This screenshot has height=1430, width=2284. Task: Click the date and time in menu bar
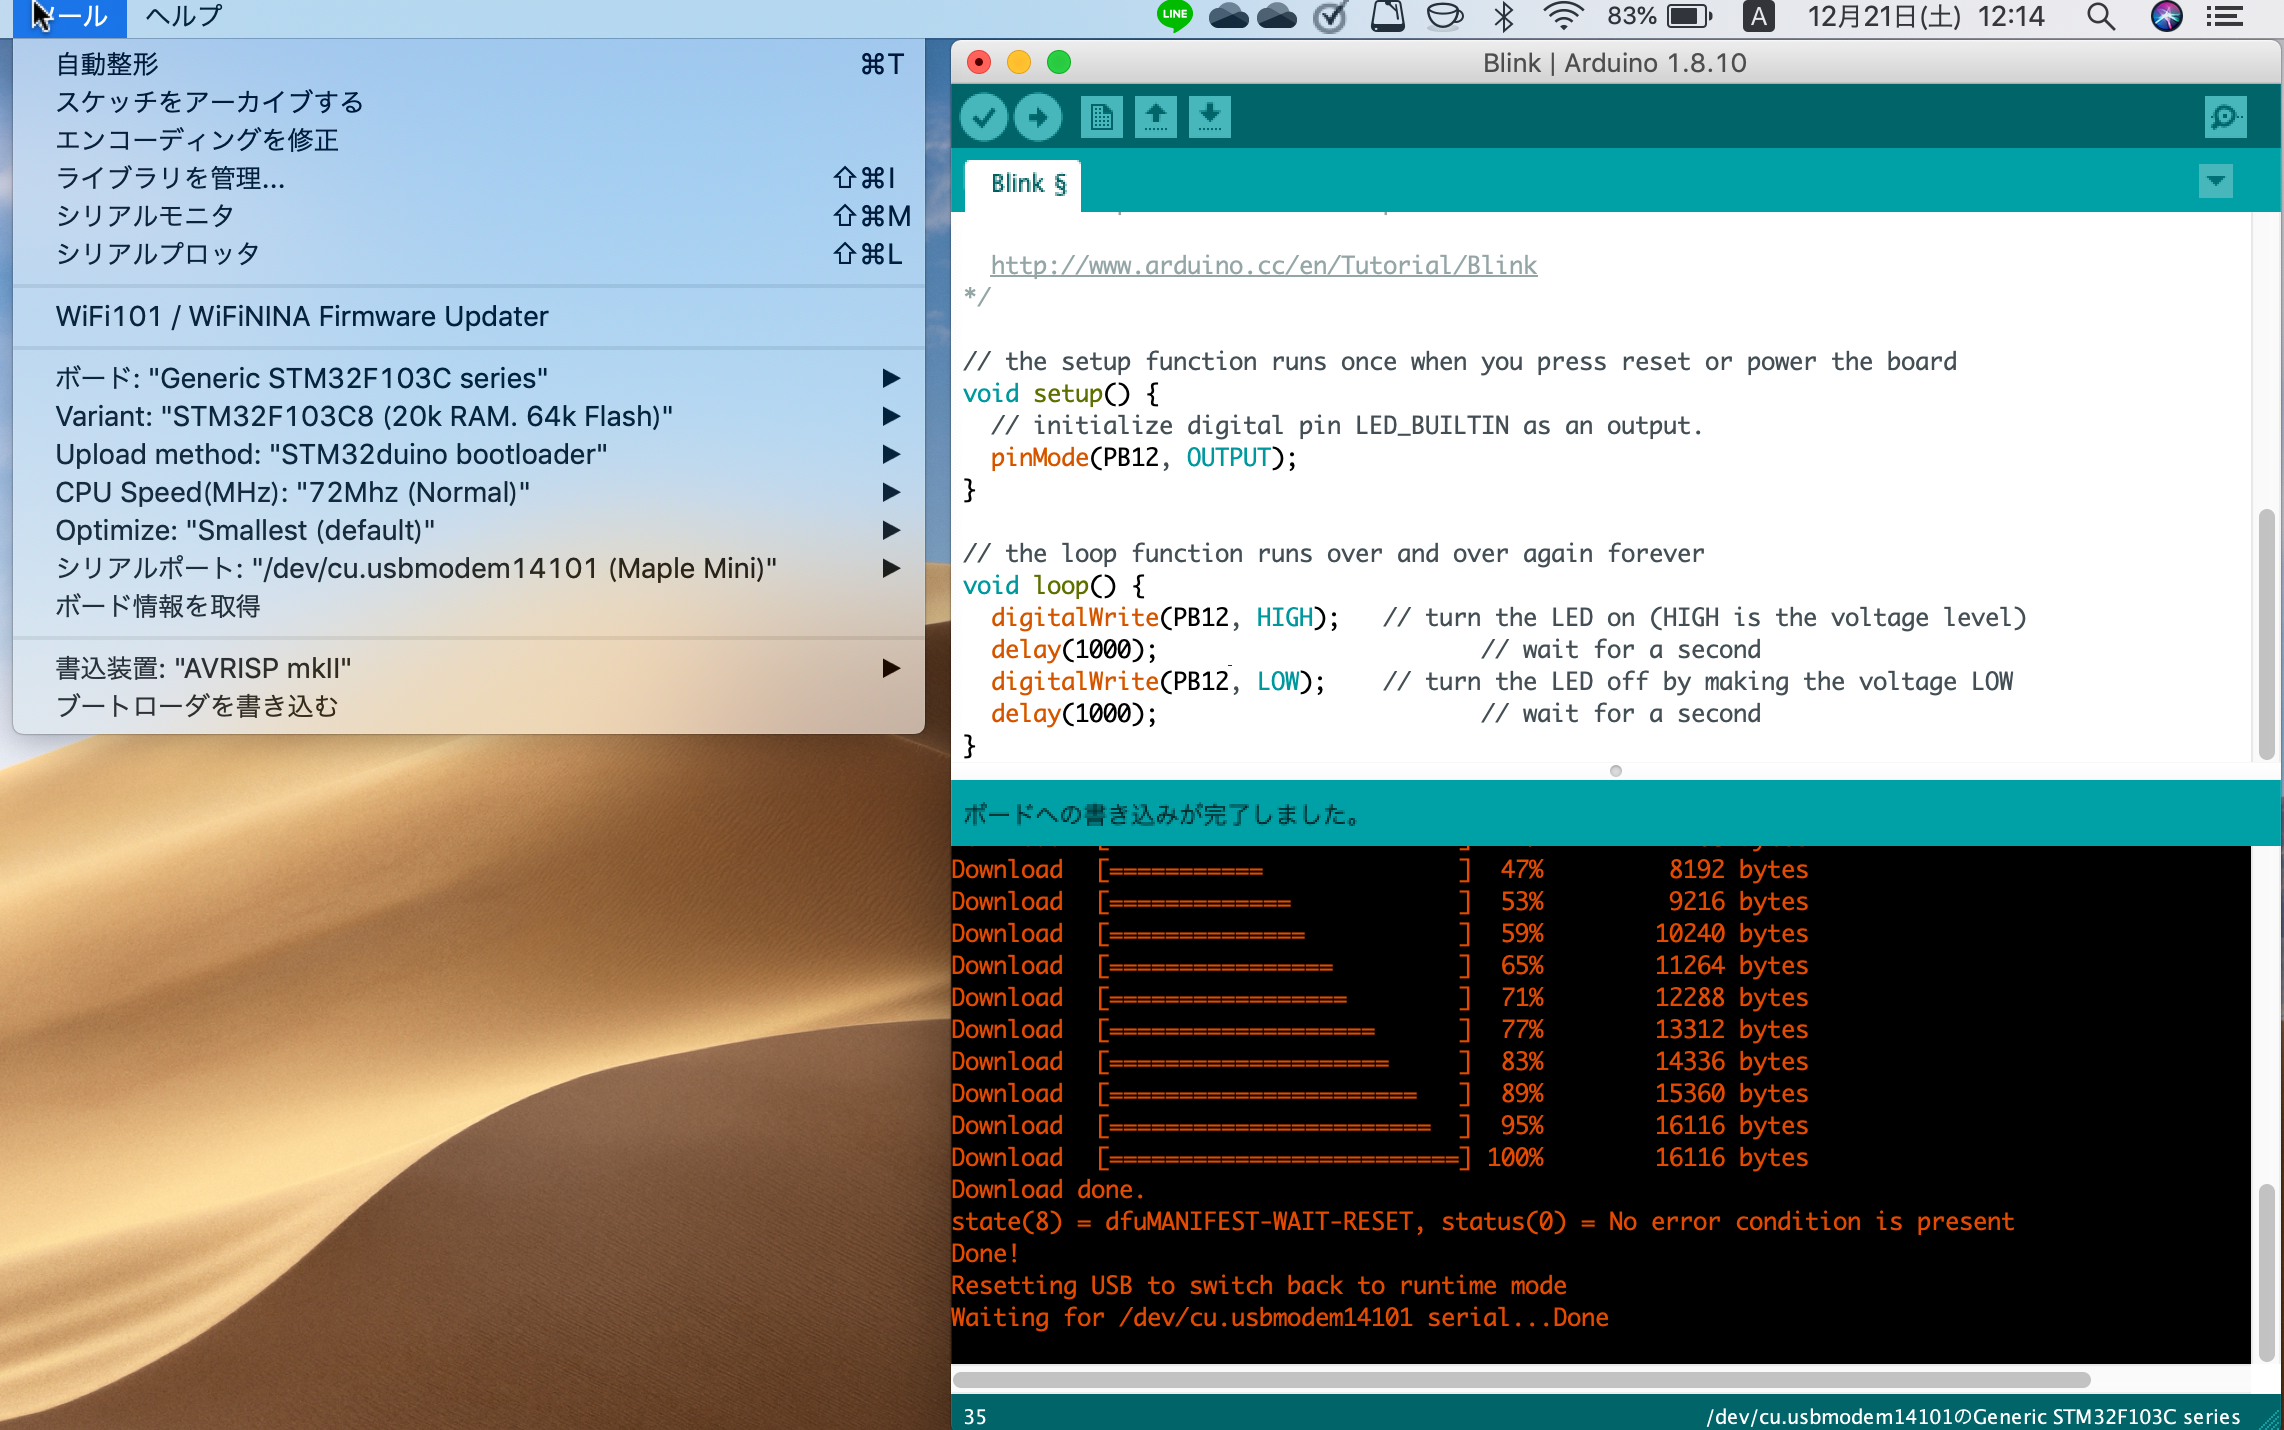(x=1926, y=16)
